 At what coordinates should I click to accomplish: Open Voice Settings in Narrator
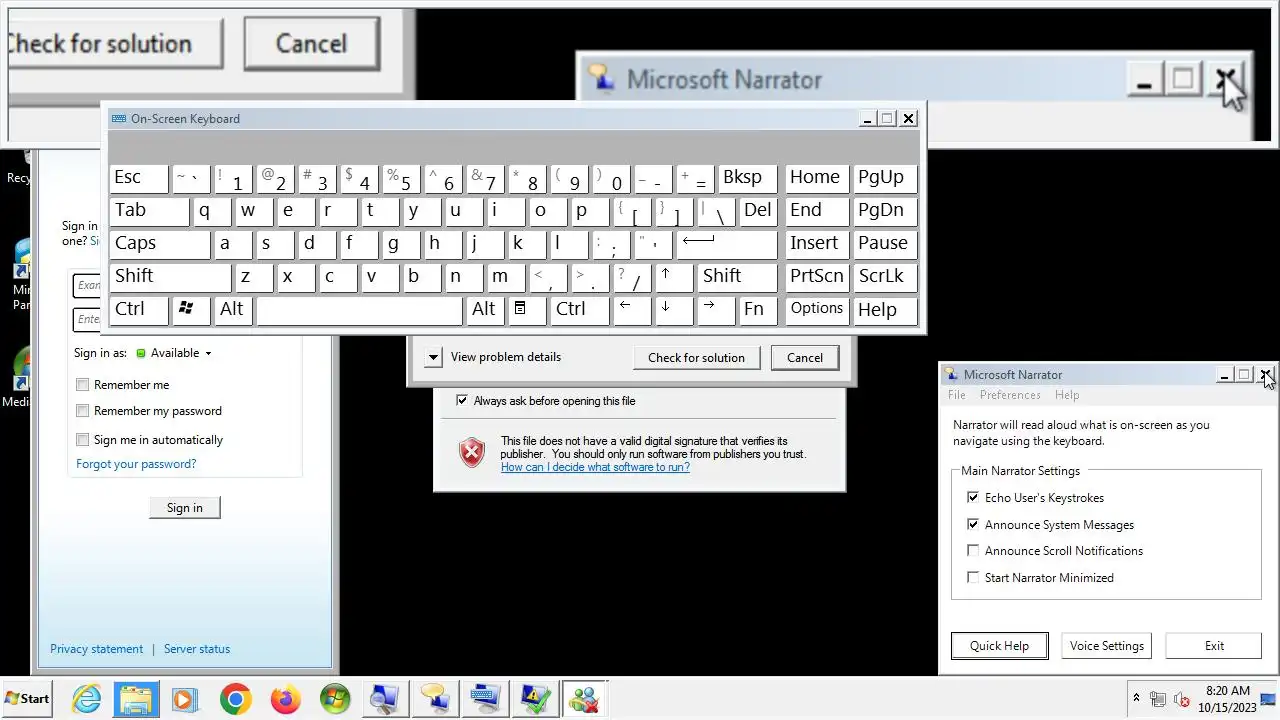(x=1107, y=646)
